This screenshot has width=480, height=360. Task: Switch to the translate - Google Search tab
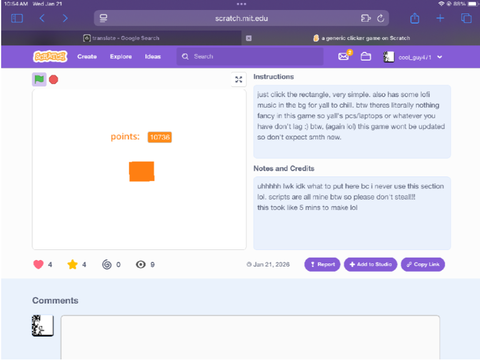121,38
